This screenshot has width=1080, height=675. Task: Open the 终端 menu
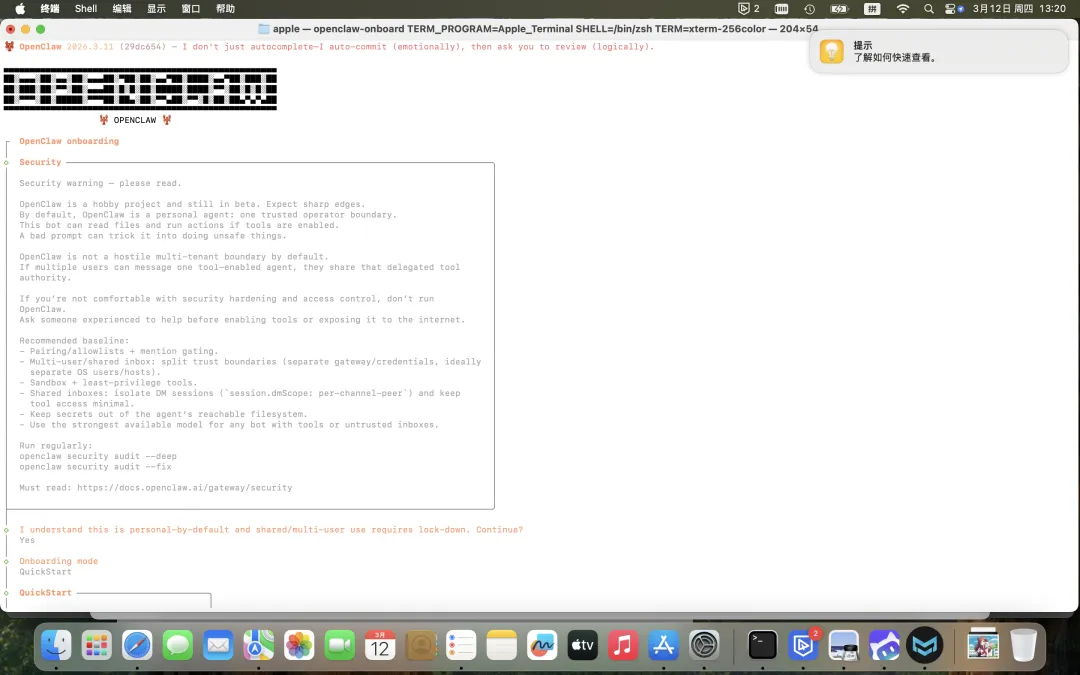[50, 8]
